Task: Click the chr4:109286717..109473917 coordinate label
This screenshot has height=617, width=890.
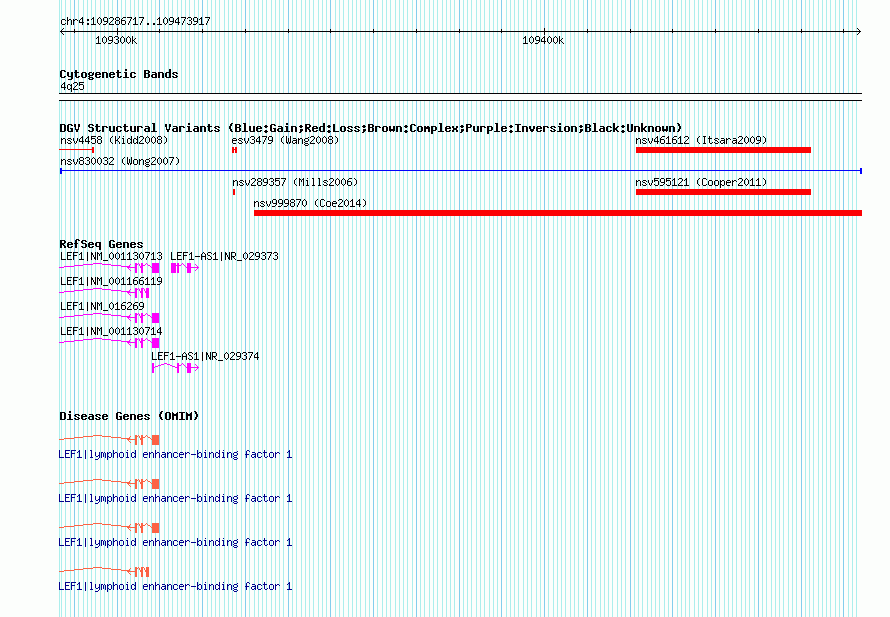Action: coord(135,21)
